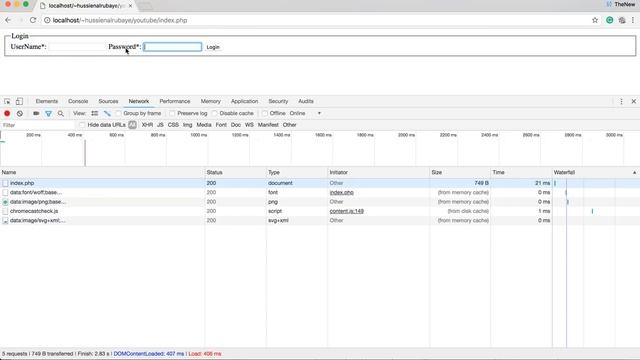This screenshot has width=640, height=360.
Task: Switch to large request rows view
Action: pyautogui.click(x=95, y=113)
